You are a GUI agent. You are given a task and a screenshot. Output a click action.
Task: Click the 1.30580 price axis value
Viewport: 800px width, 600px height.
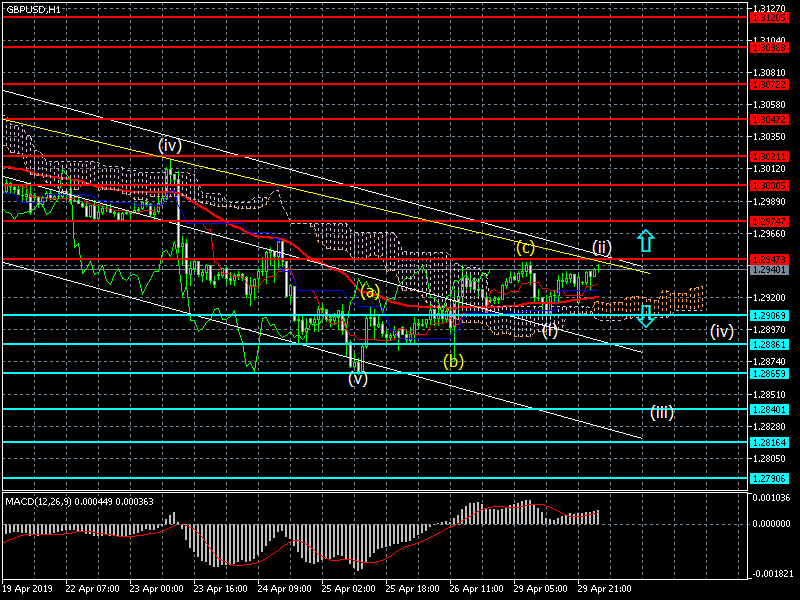[x=769, y=105]
